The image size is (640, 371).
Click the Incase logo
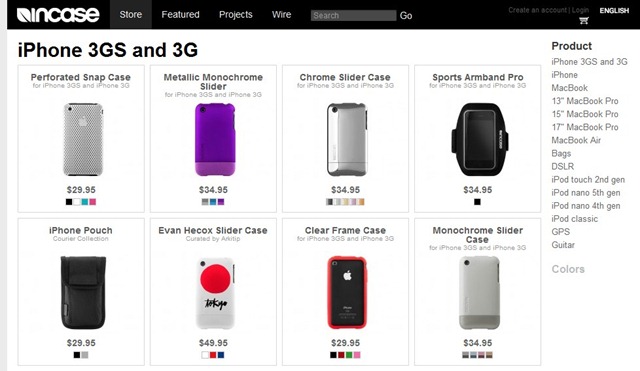point(58,15)
